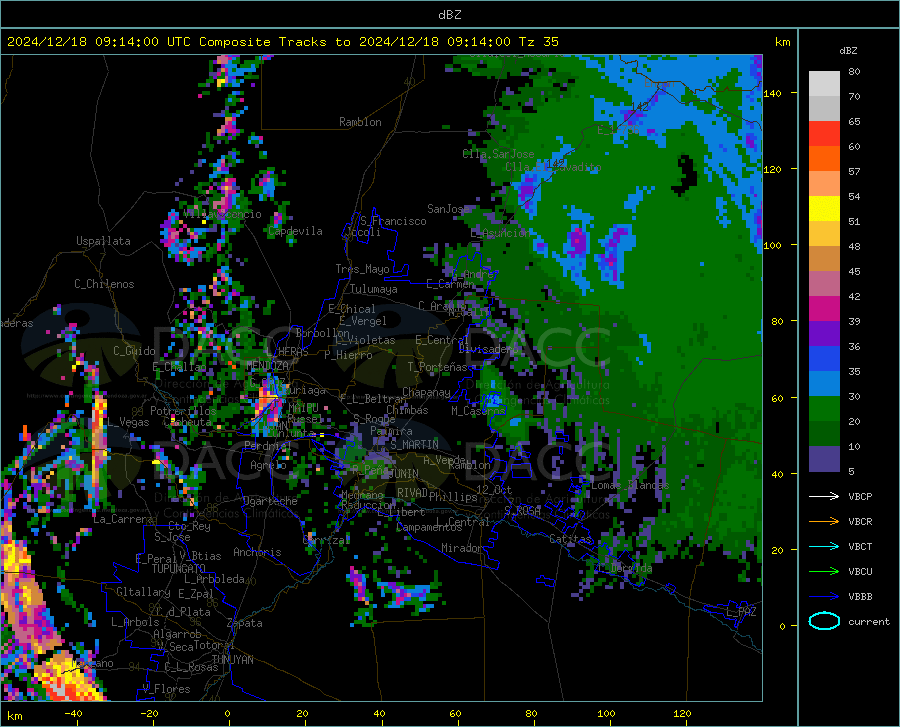Image resolution: width=900 pixels, height=727 pixels.
Task: Select the Mirador place label
Action: [462, 548]
